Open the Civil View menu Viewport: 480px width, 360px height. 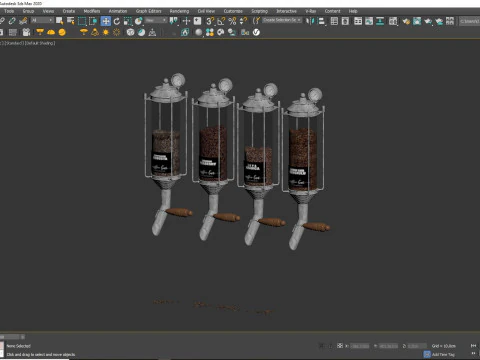click(x=206, y=11)
